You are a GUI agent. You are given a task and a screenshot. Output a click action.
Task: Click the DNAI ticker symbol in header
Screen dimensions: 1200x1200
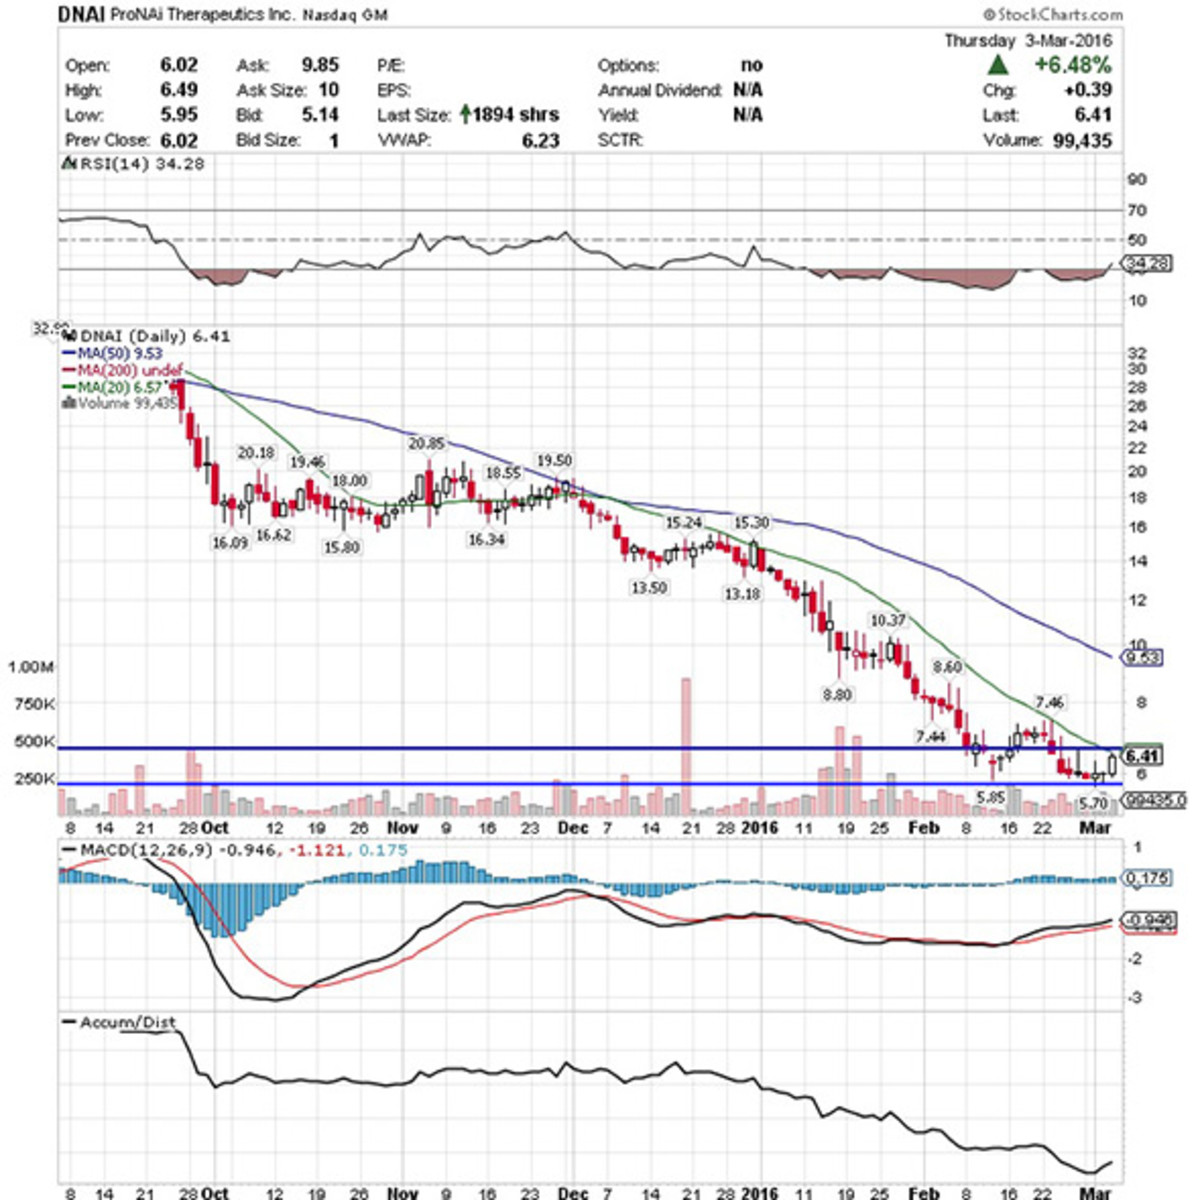81,14
